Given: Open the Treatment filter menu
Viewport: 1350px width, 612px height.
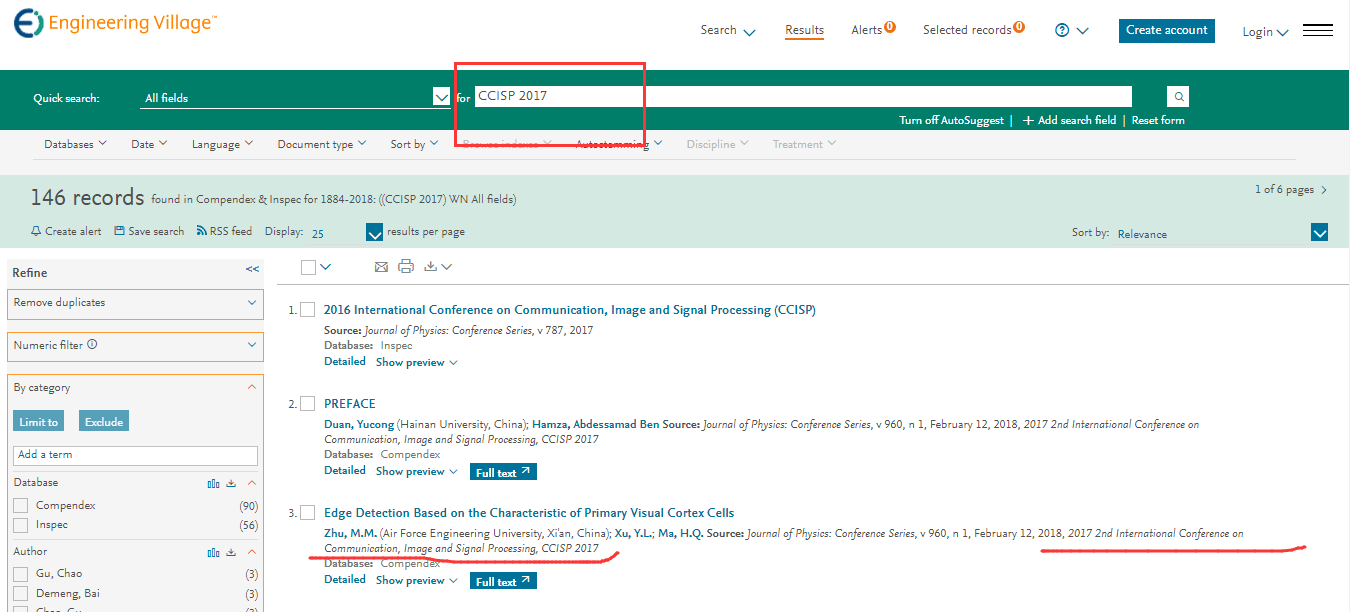Looking at the screenshot, I should pos(804,145).
